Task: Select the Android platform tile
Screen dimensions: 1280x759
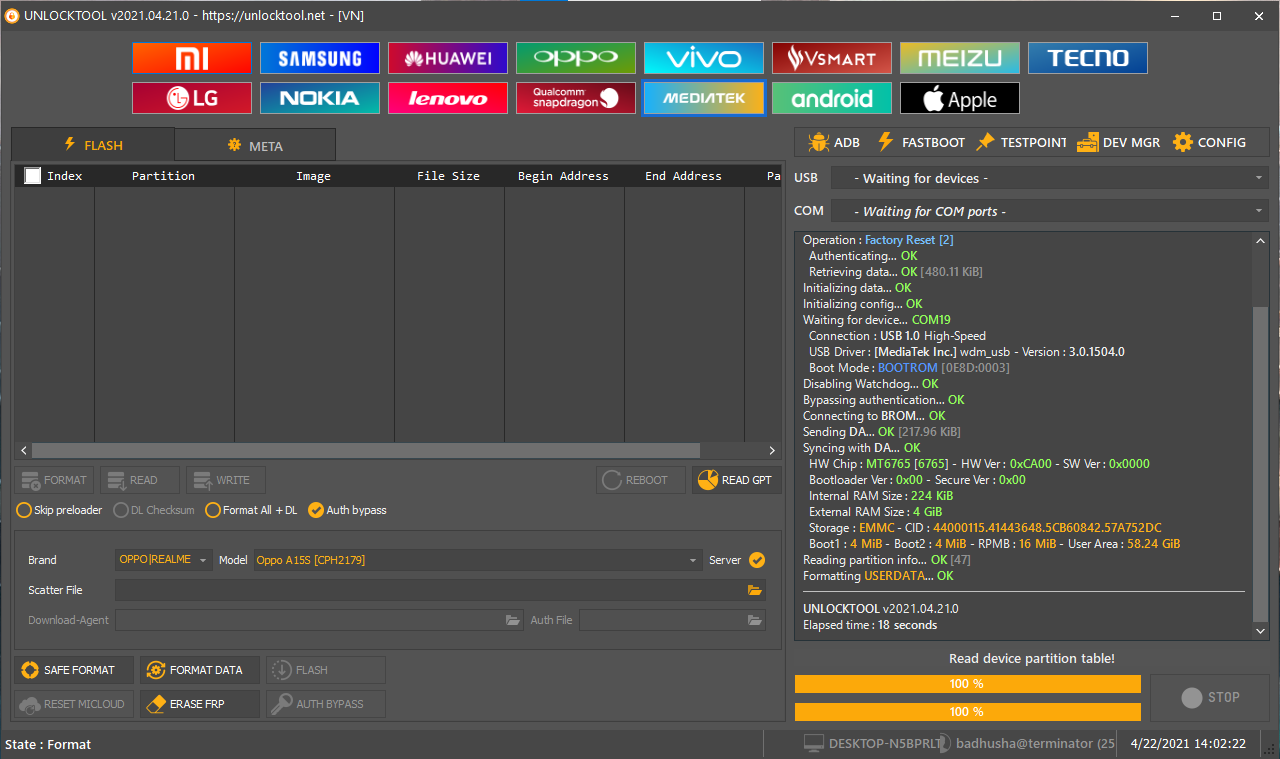Action: 832,98
